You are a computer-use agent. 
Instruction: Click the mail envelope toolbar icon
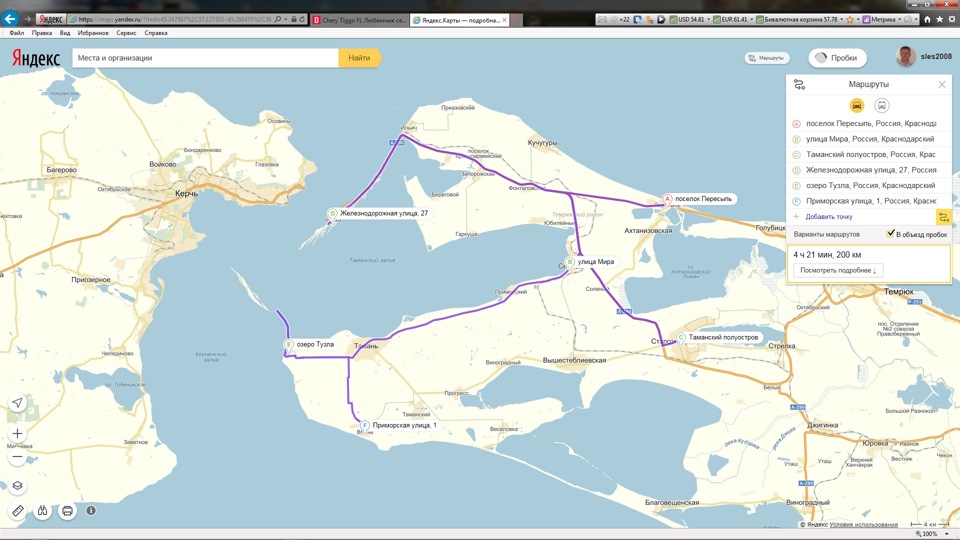coord(602,20)
